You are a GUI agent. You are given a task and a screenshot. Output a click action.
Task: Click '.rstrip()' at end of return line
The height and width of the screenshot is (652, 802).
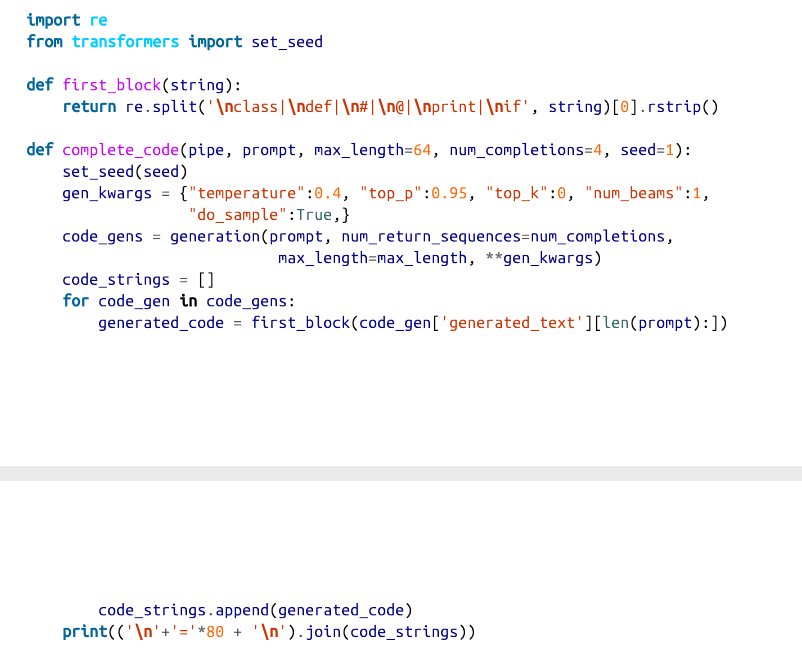pos(678,107)
